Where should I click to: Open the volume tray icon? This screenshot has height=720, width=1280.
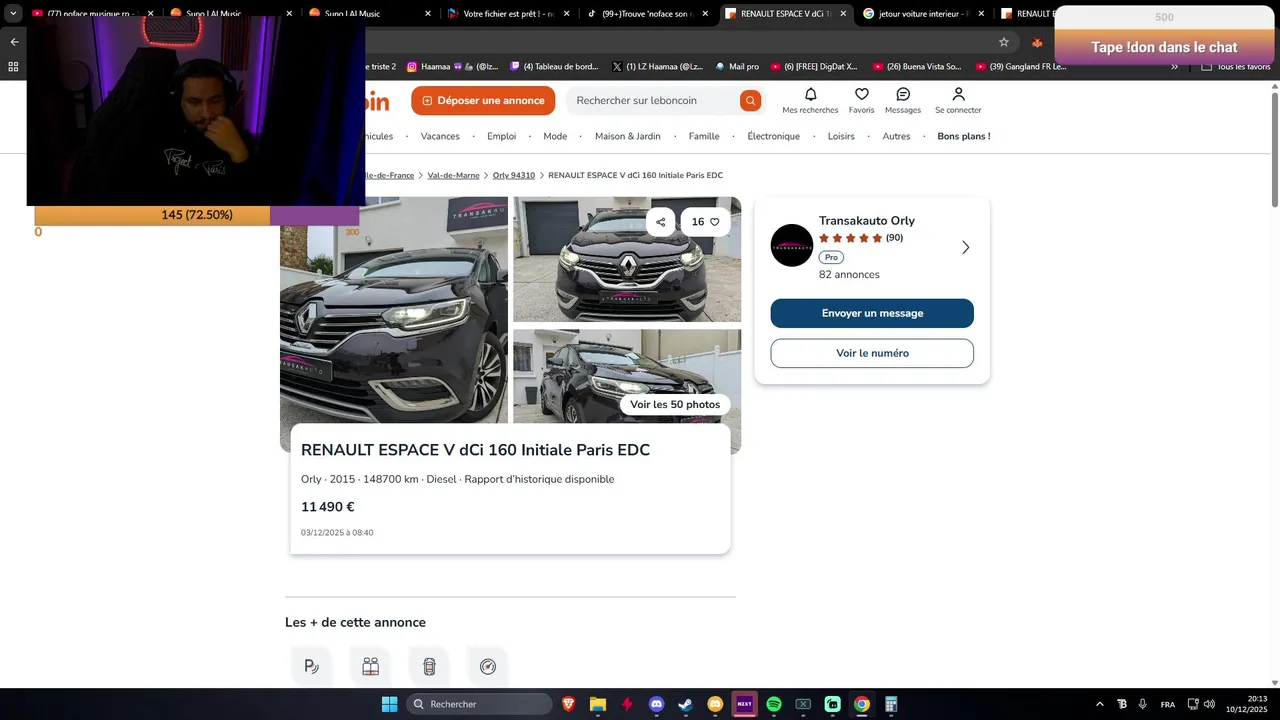point(1210,704)
